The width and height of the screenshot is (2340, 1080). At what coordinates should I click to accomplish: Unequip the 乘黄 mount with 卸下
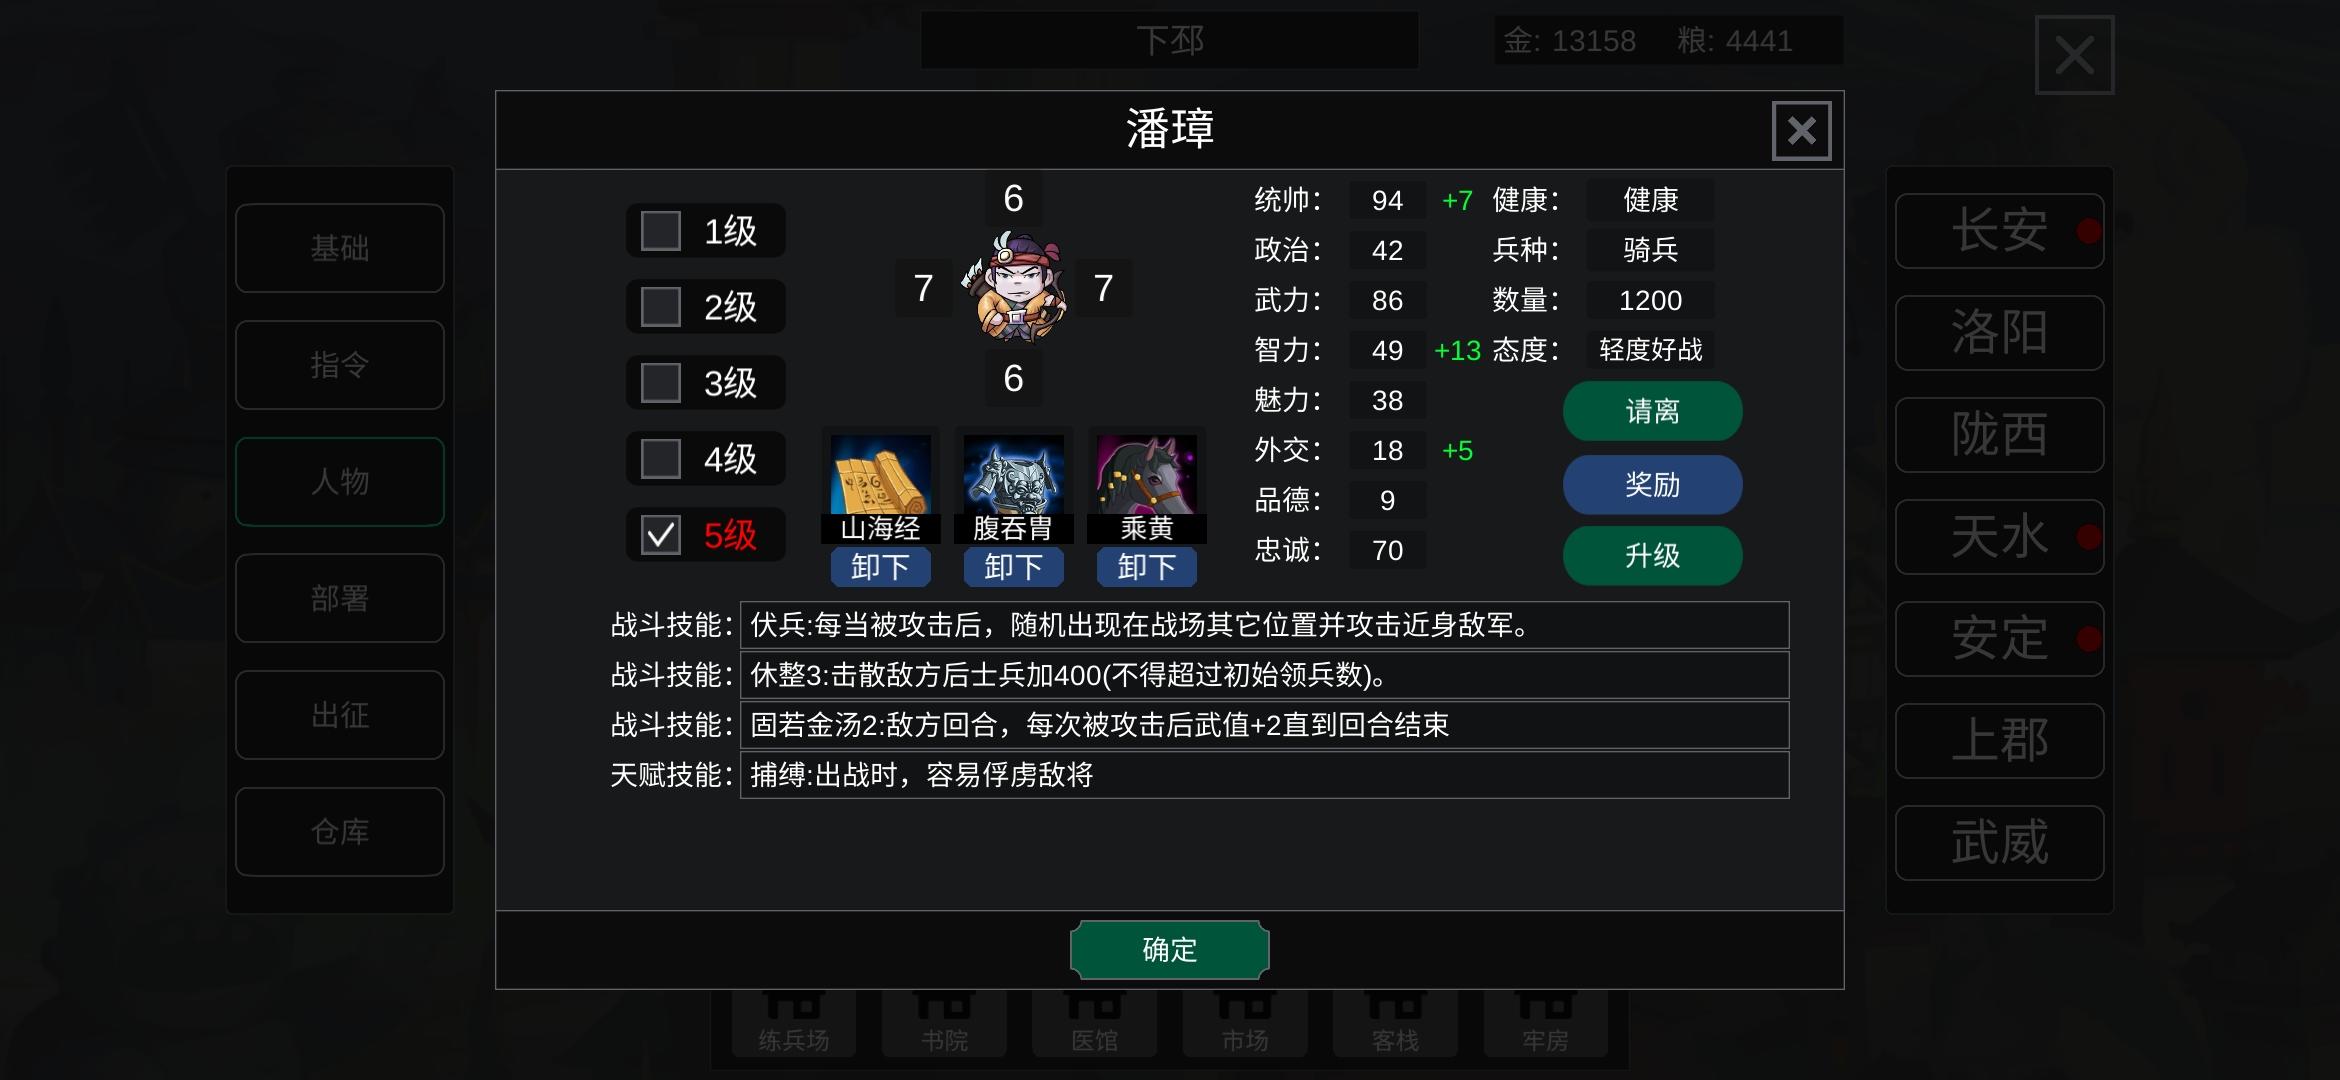click(x=1146, y=567)
